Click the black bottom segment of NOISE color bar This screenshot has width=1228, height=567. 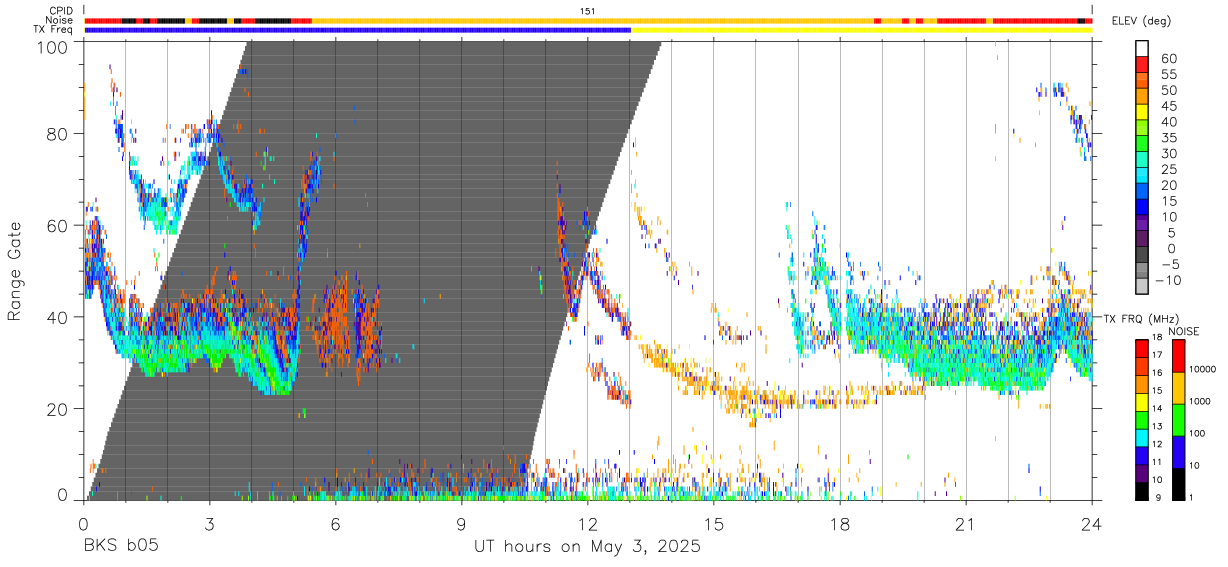(1177, 483)
